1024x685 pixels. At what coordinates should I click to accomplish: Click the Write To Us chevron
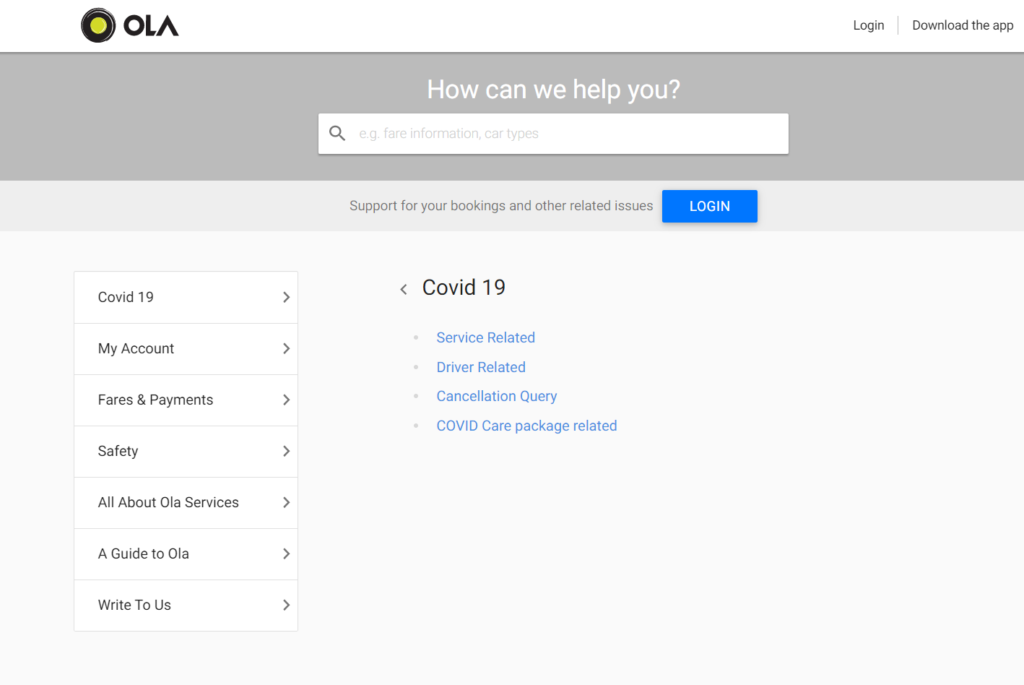[286, 605]
